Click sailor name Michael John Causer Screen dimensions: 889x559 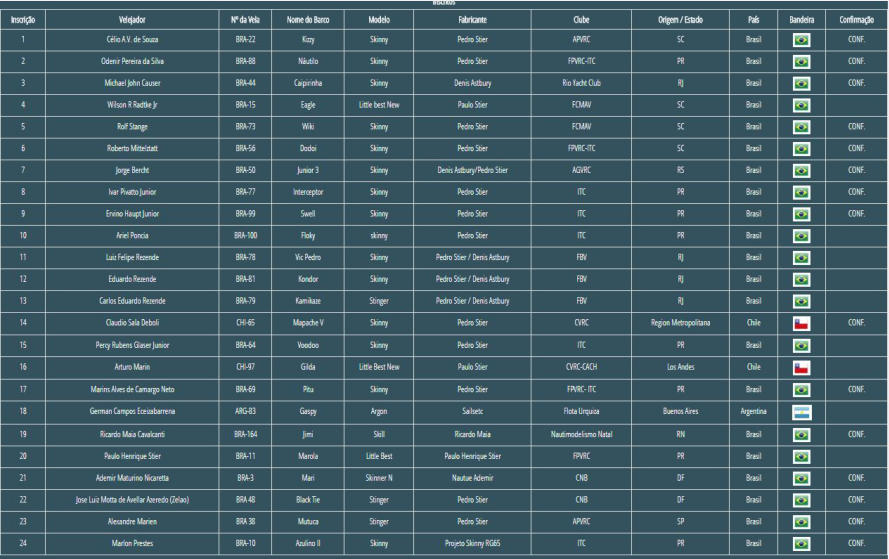point(132,83)
